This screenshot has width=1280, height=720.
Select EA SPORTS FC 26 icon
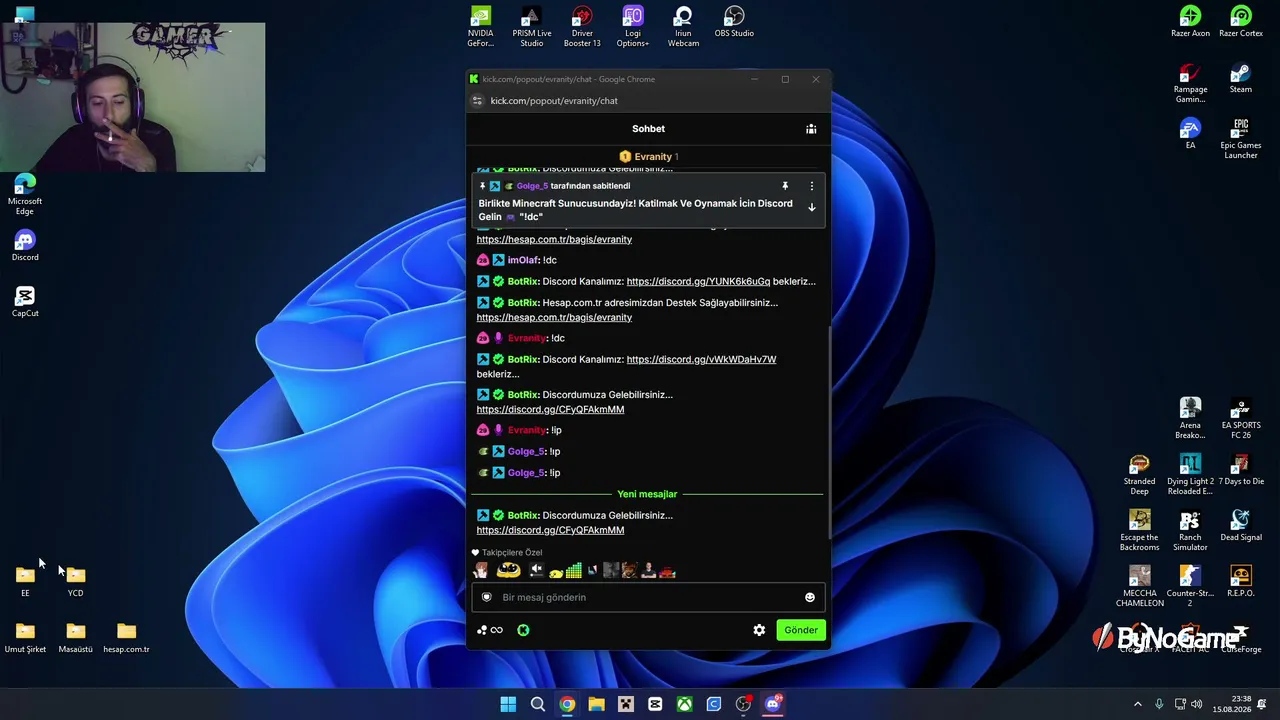click(1241, 419)
